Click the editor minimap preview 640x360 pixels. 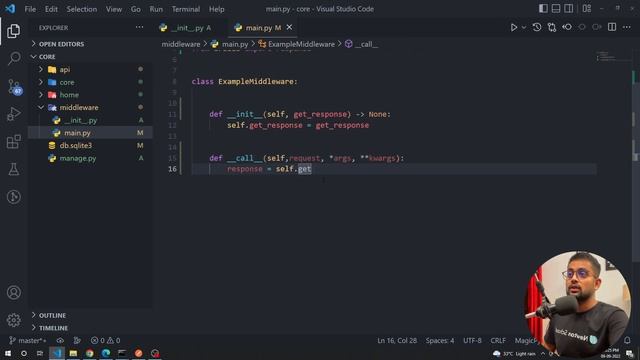click(607, 56)
